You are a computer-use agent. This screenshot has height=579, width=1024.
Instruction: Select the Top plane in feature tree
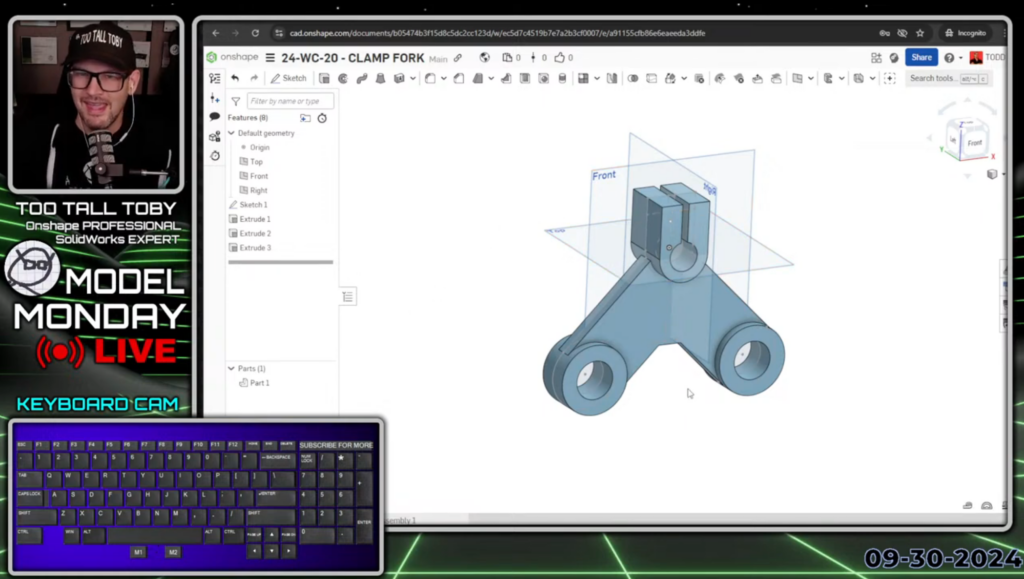tap(256, 162)
